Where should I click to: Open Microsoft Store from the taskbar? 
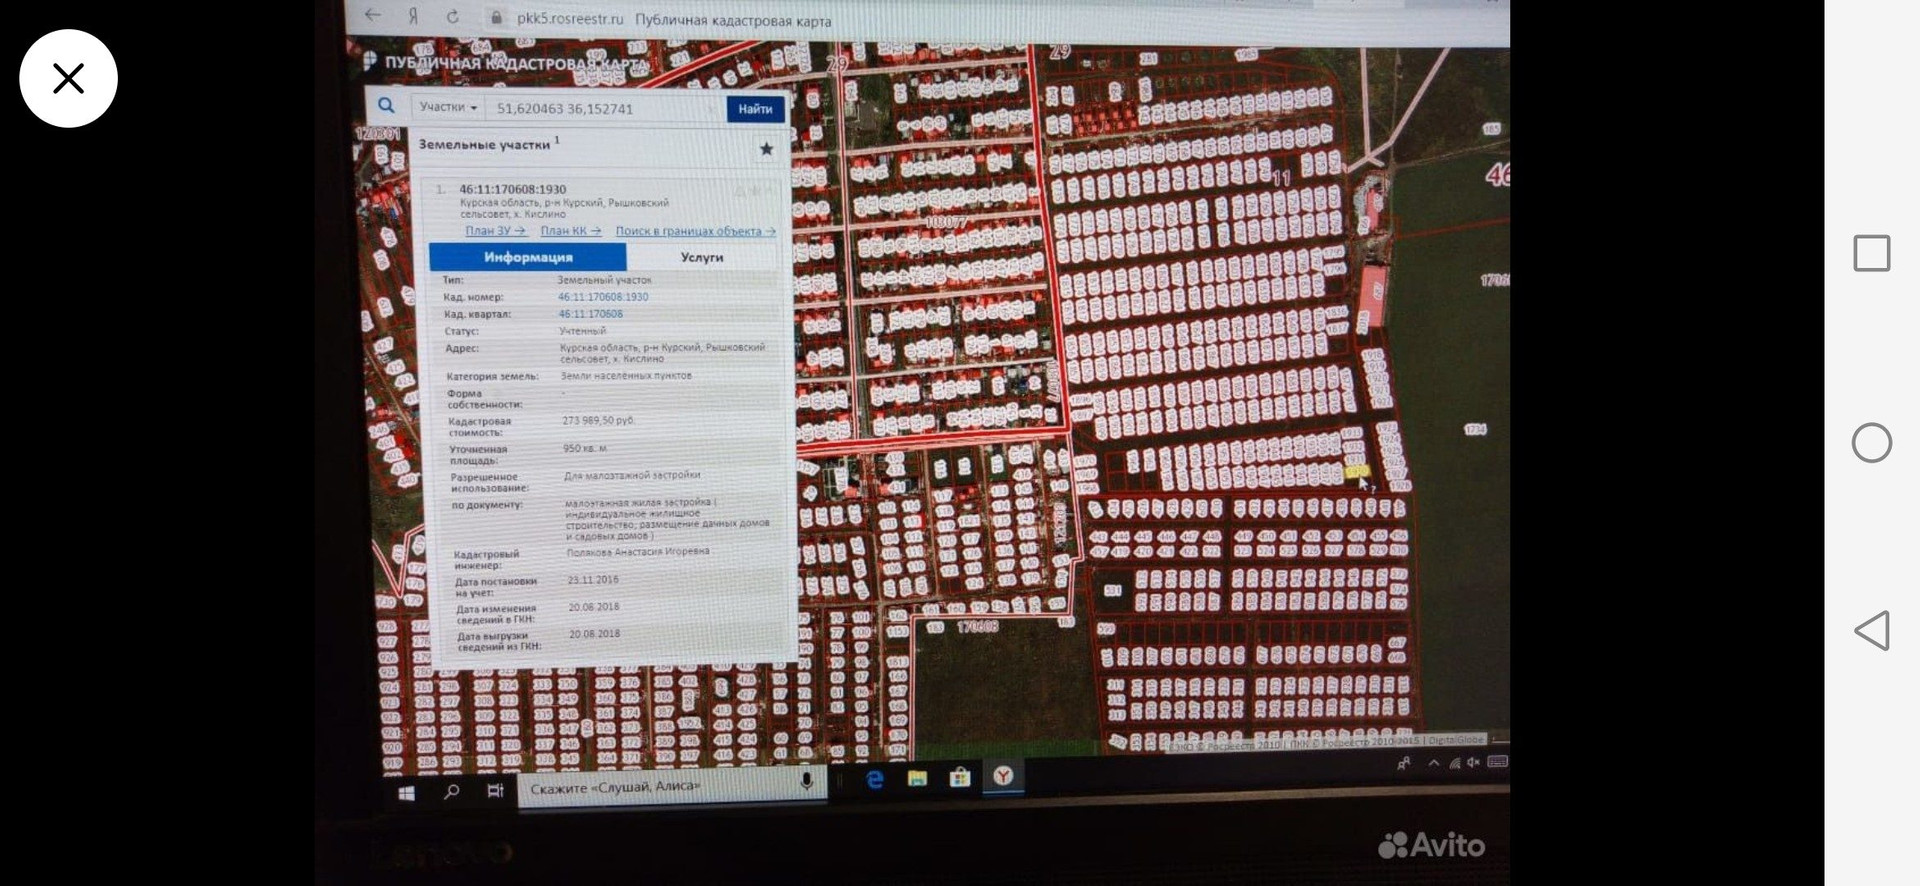(960, 777)
